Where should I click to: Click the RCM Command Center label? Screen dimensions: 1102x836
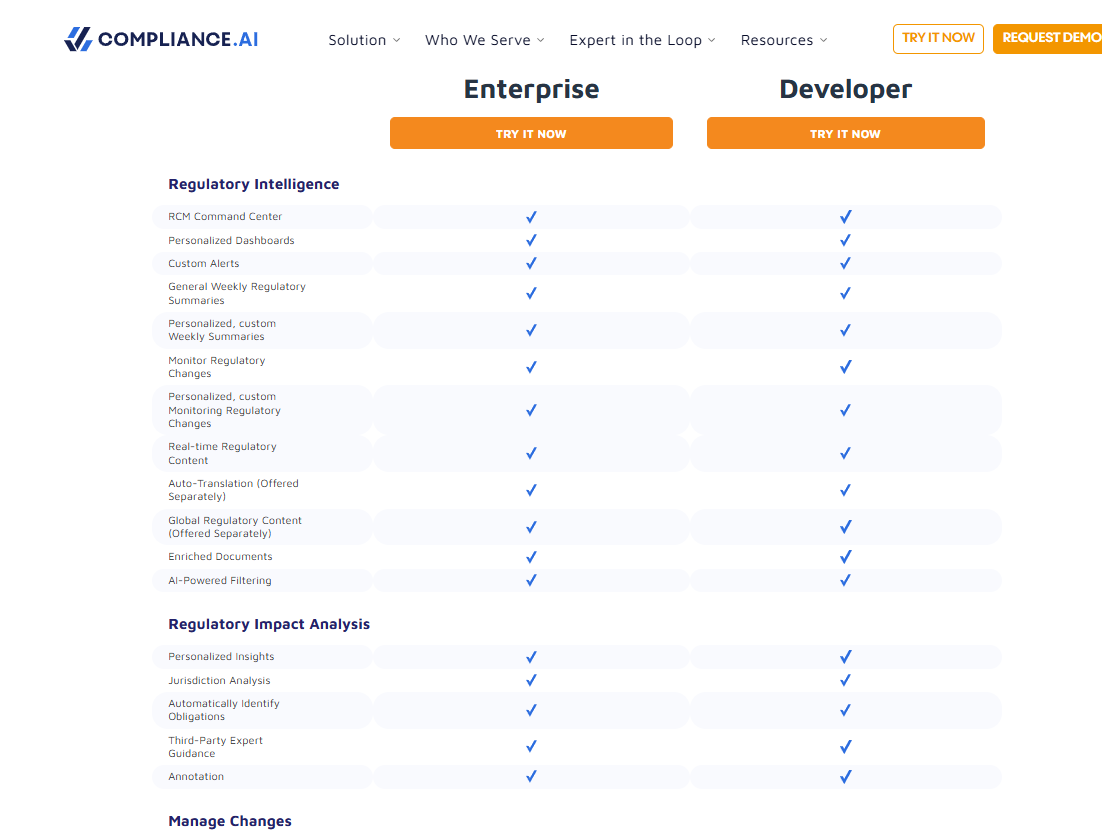click(225, 216)
